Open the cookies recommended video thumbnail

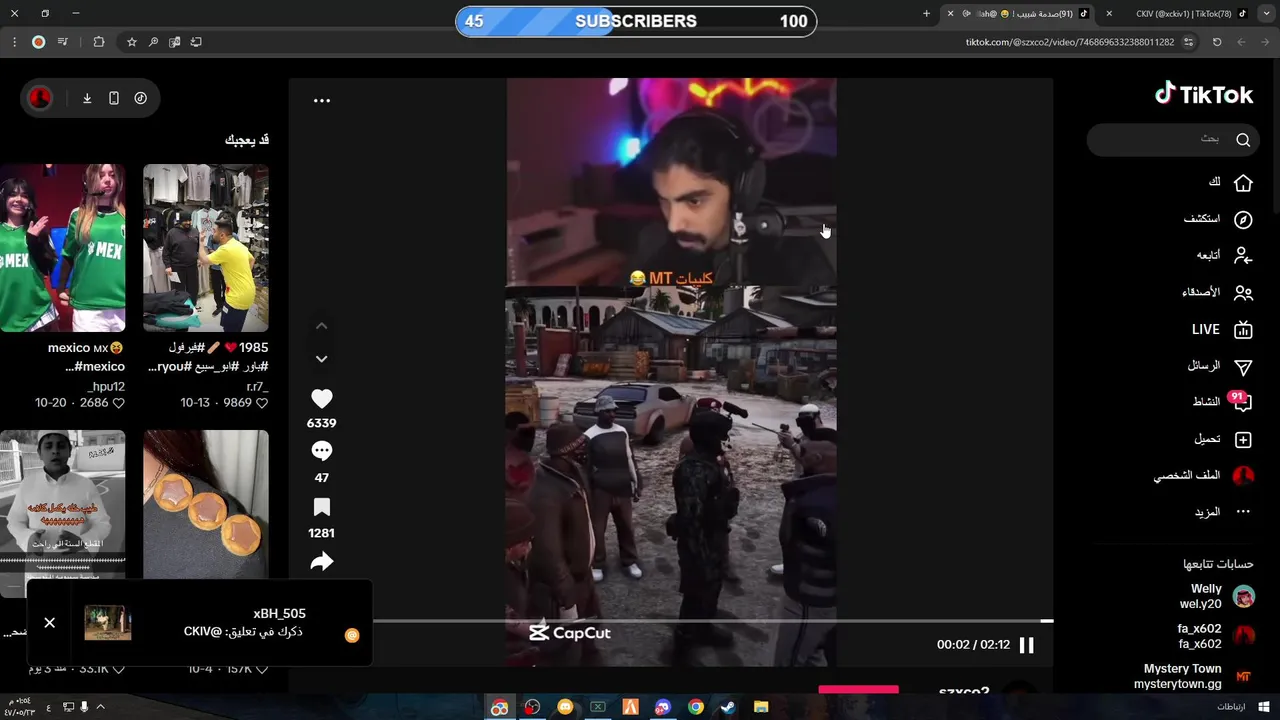click(206, 505)
